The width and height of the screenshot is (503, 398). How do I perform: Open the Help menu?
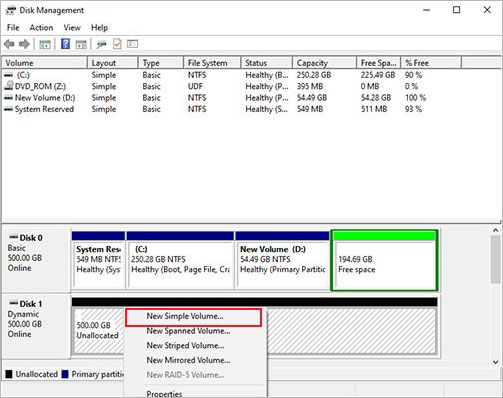pyautogui.click(x=99, y=28)
